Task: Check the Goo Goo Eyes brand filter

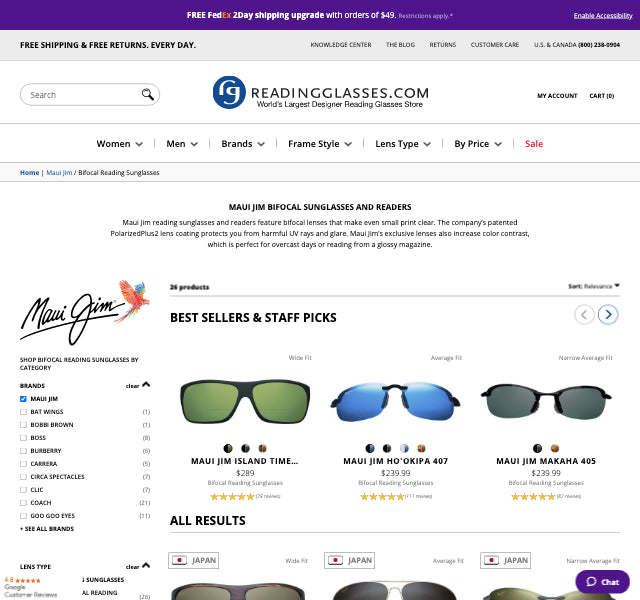Action: (23, 516)
